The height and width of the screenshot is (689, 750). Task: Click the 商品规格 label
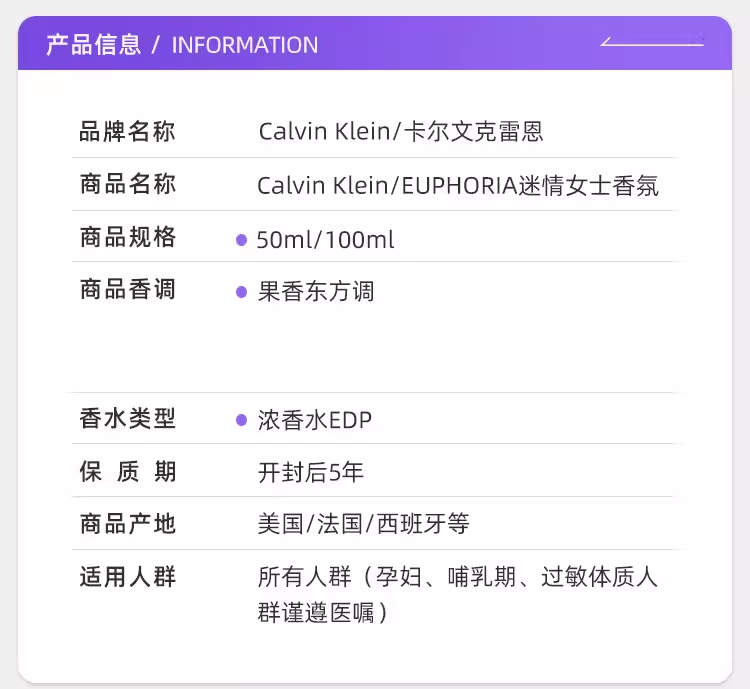(127, 238)
